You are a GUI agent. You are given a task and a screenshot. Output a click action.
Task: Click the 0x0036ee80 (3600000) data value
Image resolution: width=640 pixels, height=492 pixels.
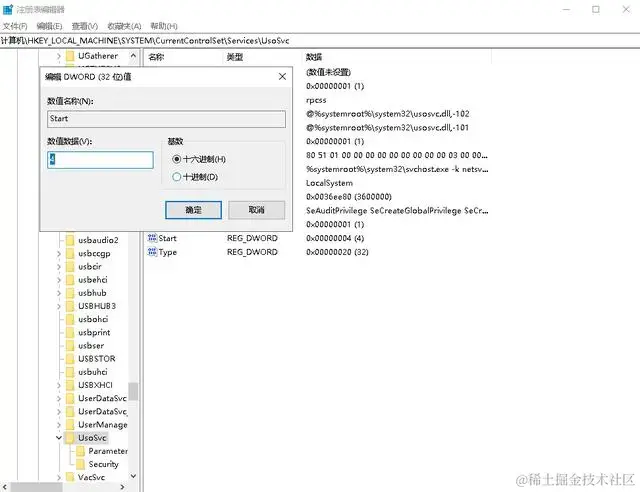(349, 197)
